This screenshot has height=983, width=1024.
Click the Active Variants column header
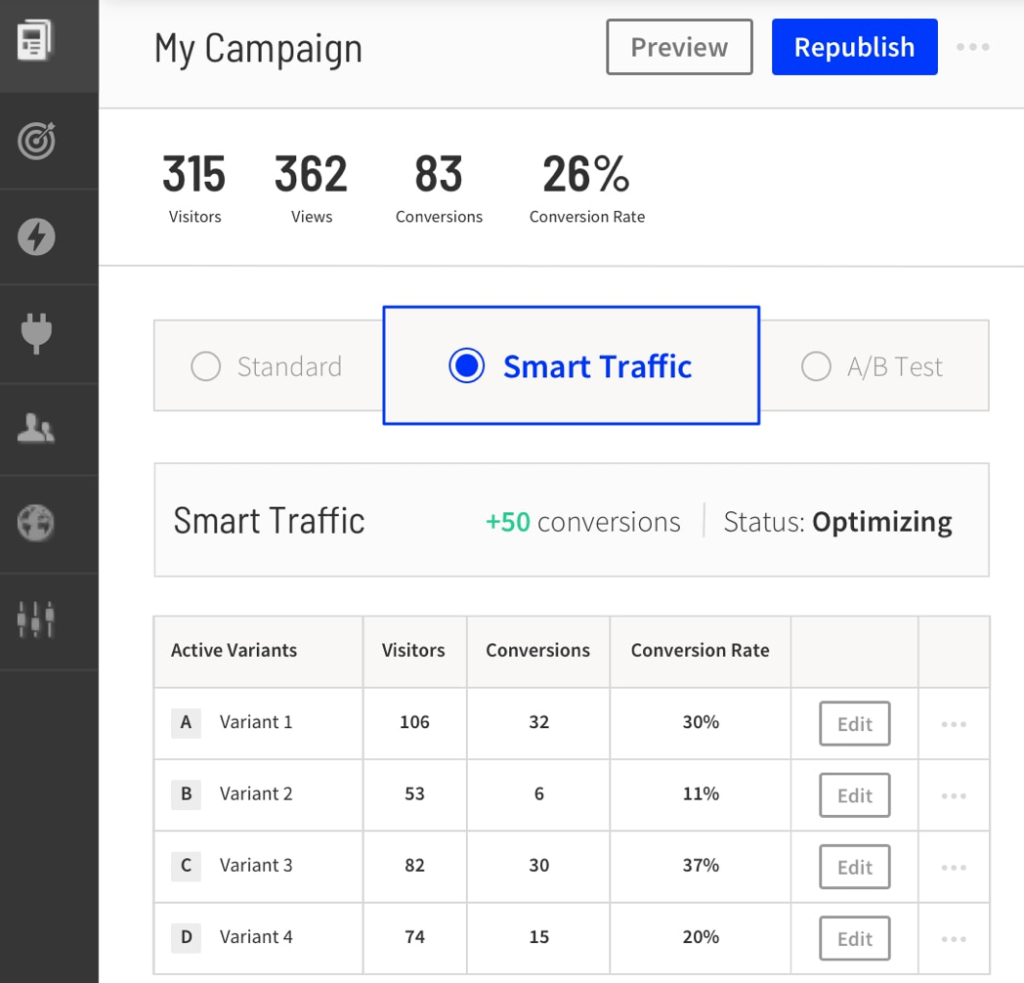232,650
